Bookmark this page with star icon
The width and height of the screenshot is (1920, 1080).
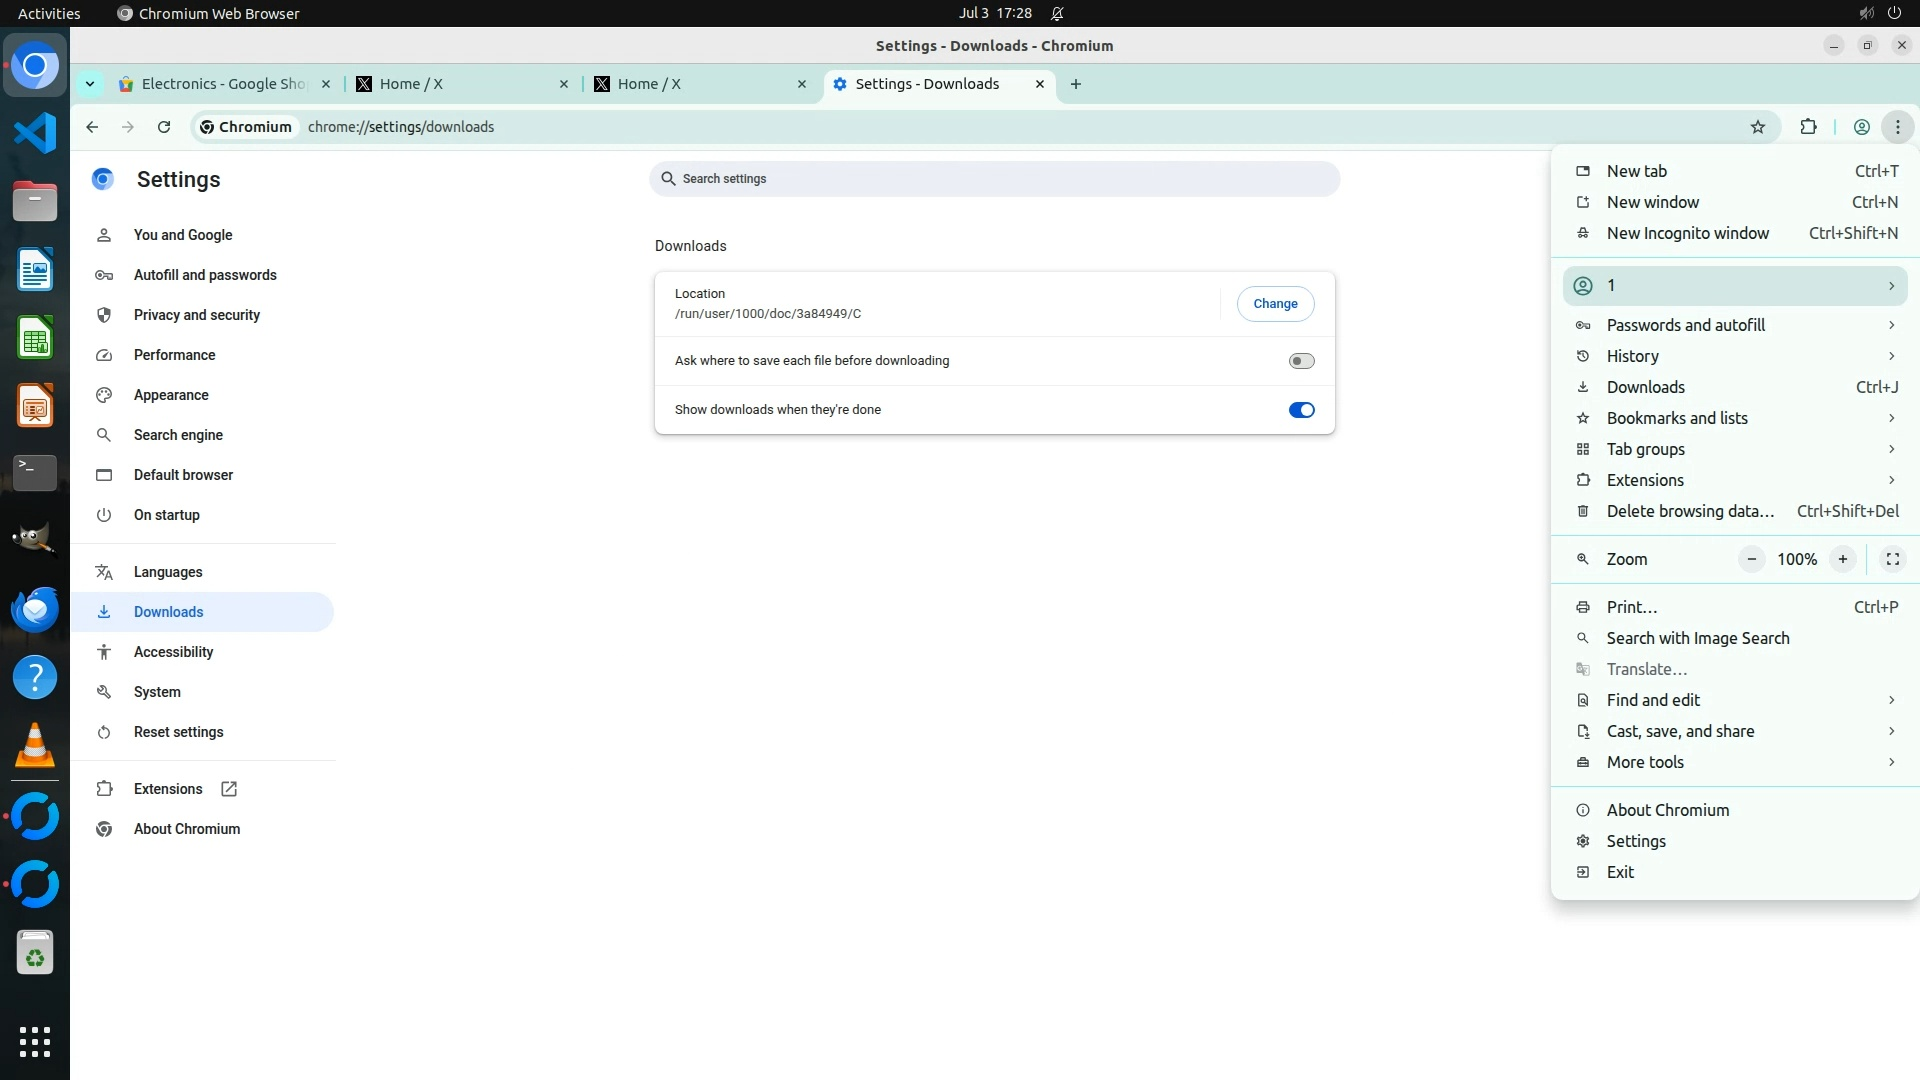pyautogui.click(x=1758, y=127)
